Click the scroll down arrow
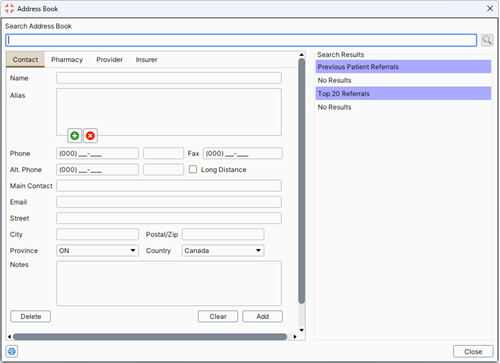500x363 pixels. tap(302, 330)
